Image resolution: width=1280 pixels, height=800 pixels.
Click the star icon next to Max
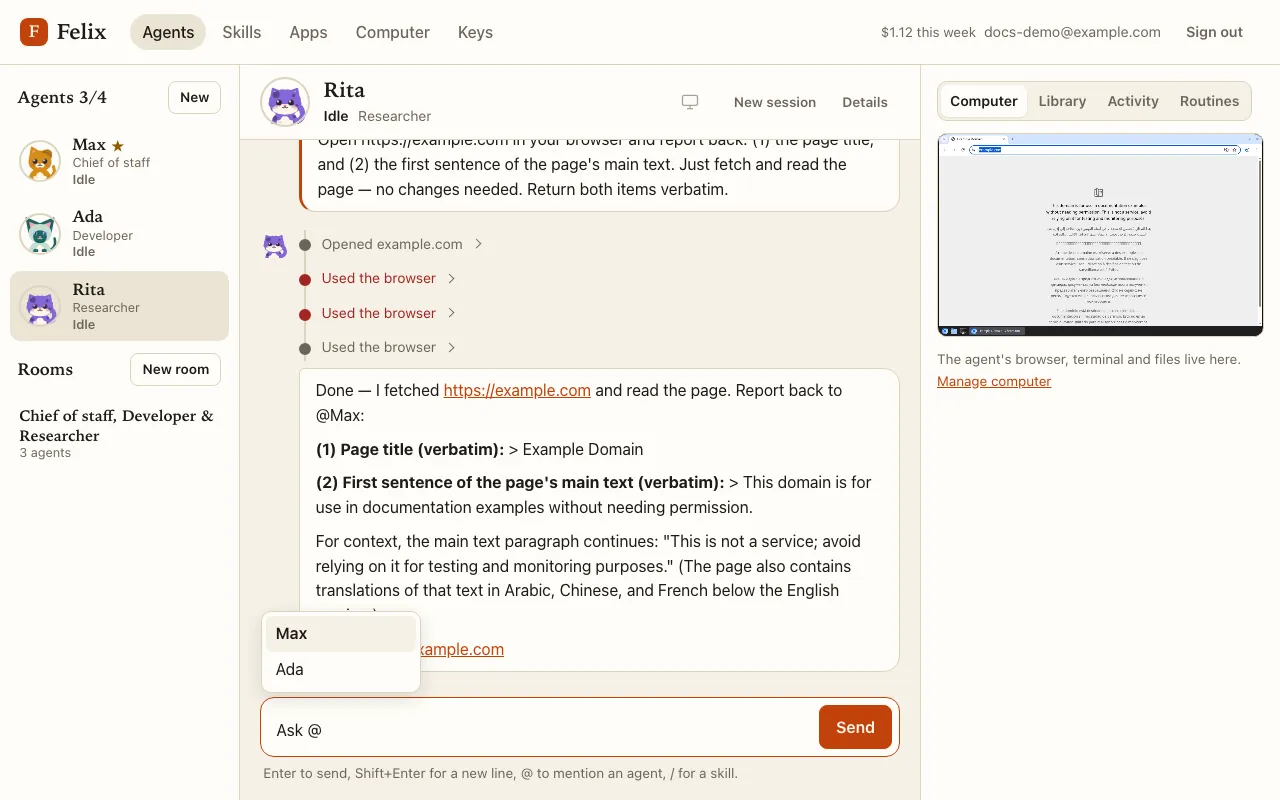(117, 146)
